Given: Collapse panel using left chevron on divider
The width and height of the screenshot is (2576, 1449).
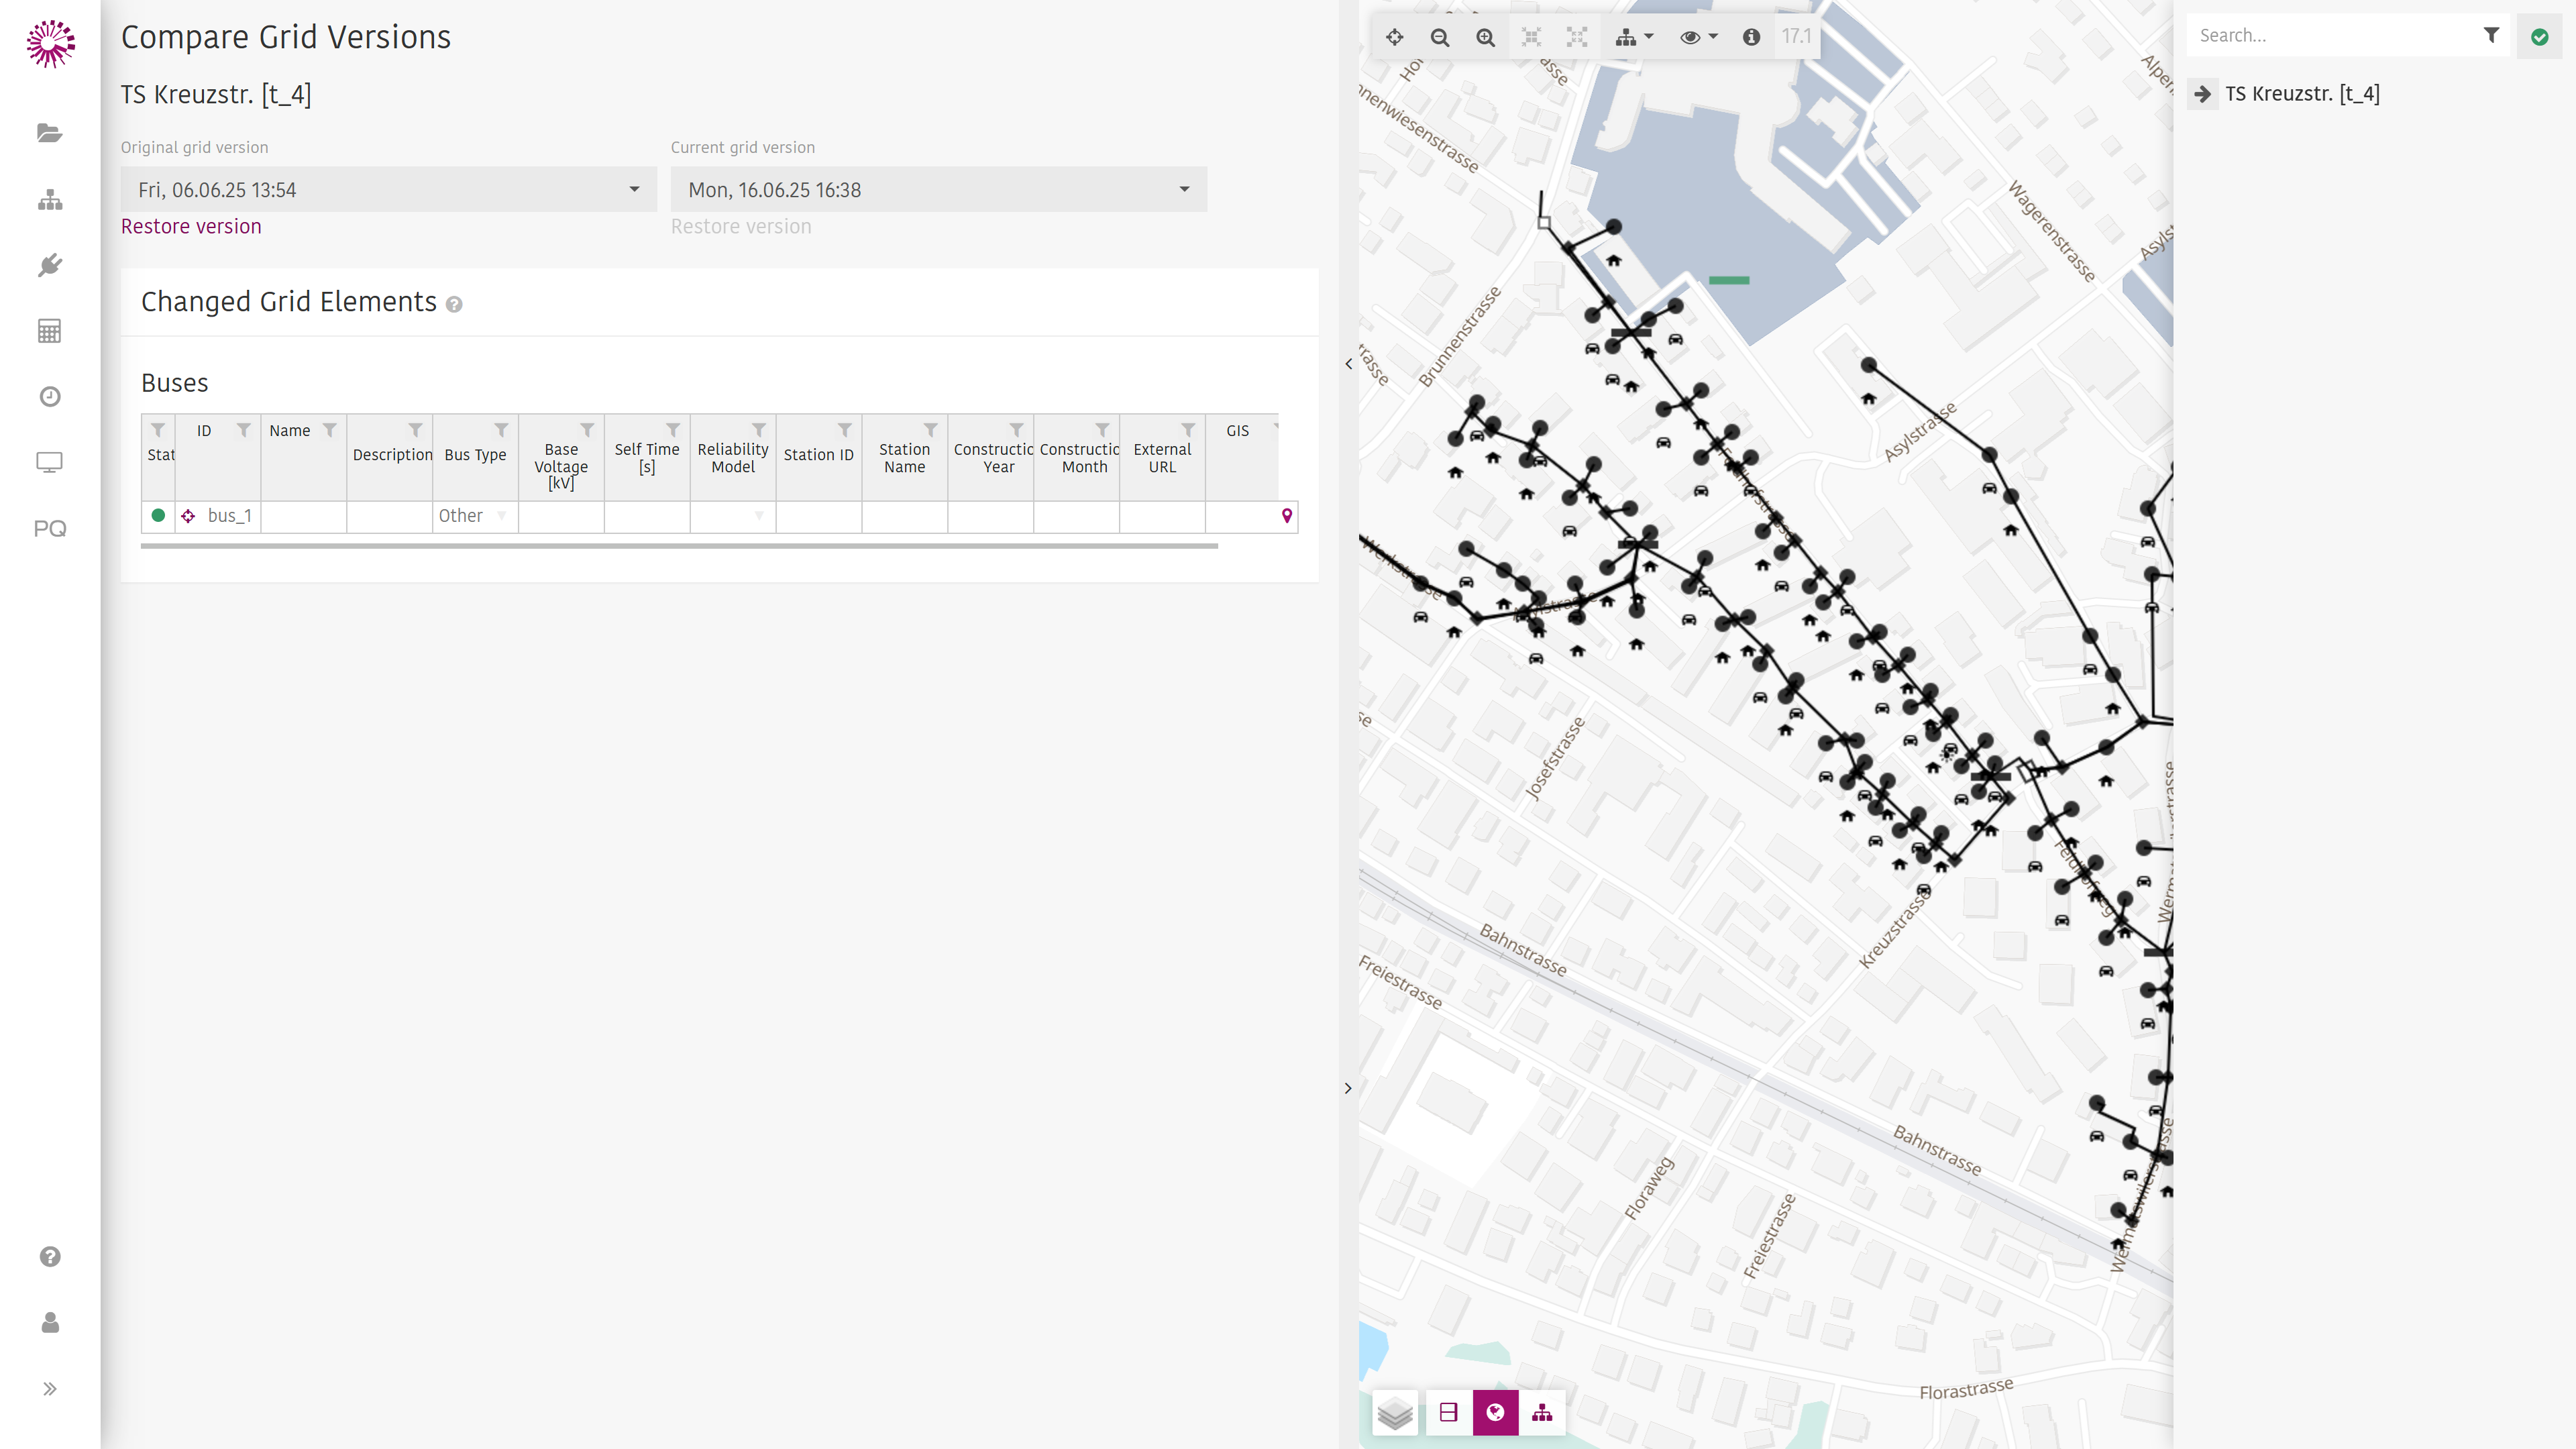Looking at the screenshot, I should pyautogui.click(x=1348, y=364).
